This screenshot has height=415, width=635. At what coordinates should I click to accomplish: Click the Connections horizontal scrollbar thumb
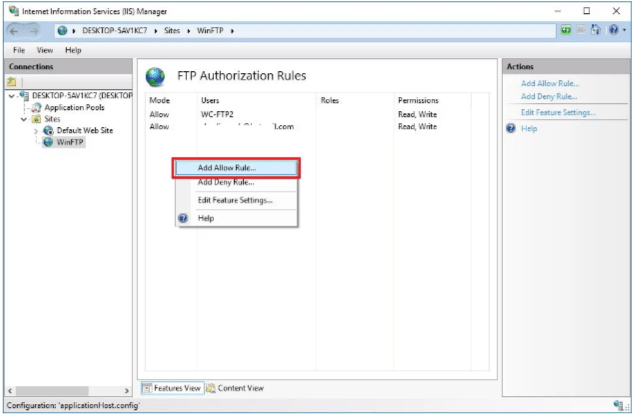[x=52, y=391]
